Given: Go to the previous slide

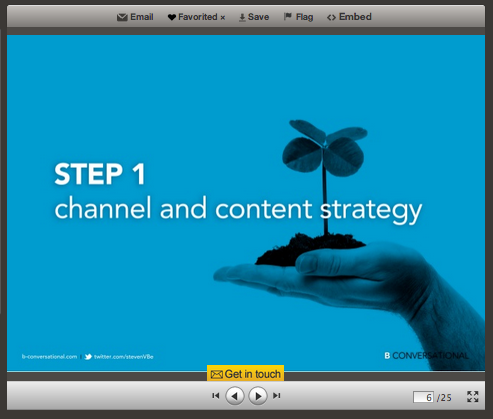Looking at the screenshot, I should 235,396.
